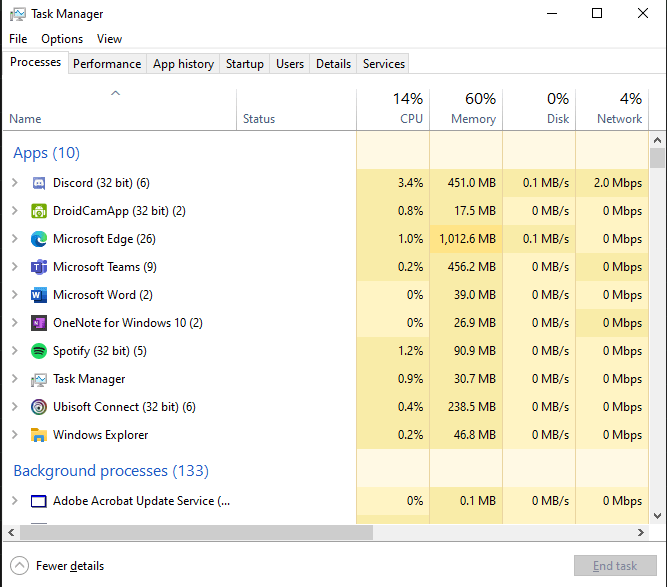Image resolution: width=667 pixels, height=587 pixels.
Task: Click Discord network value 2.0 Mbps
Action: tap(618, 183)
